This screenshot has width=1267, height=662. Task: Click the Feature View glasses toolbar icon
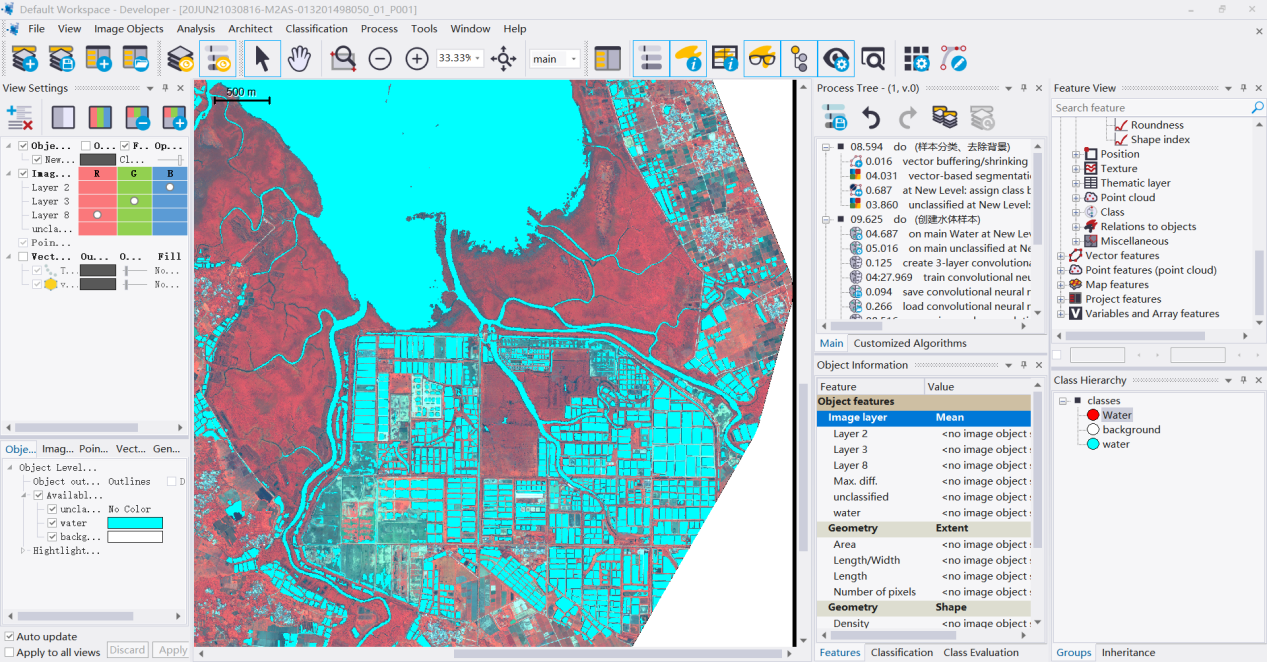[762, 59]
